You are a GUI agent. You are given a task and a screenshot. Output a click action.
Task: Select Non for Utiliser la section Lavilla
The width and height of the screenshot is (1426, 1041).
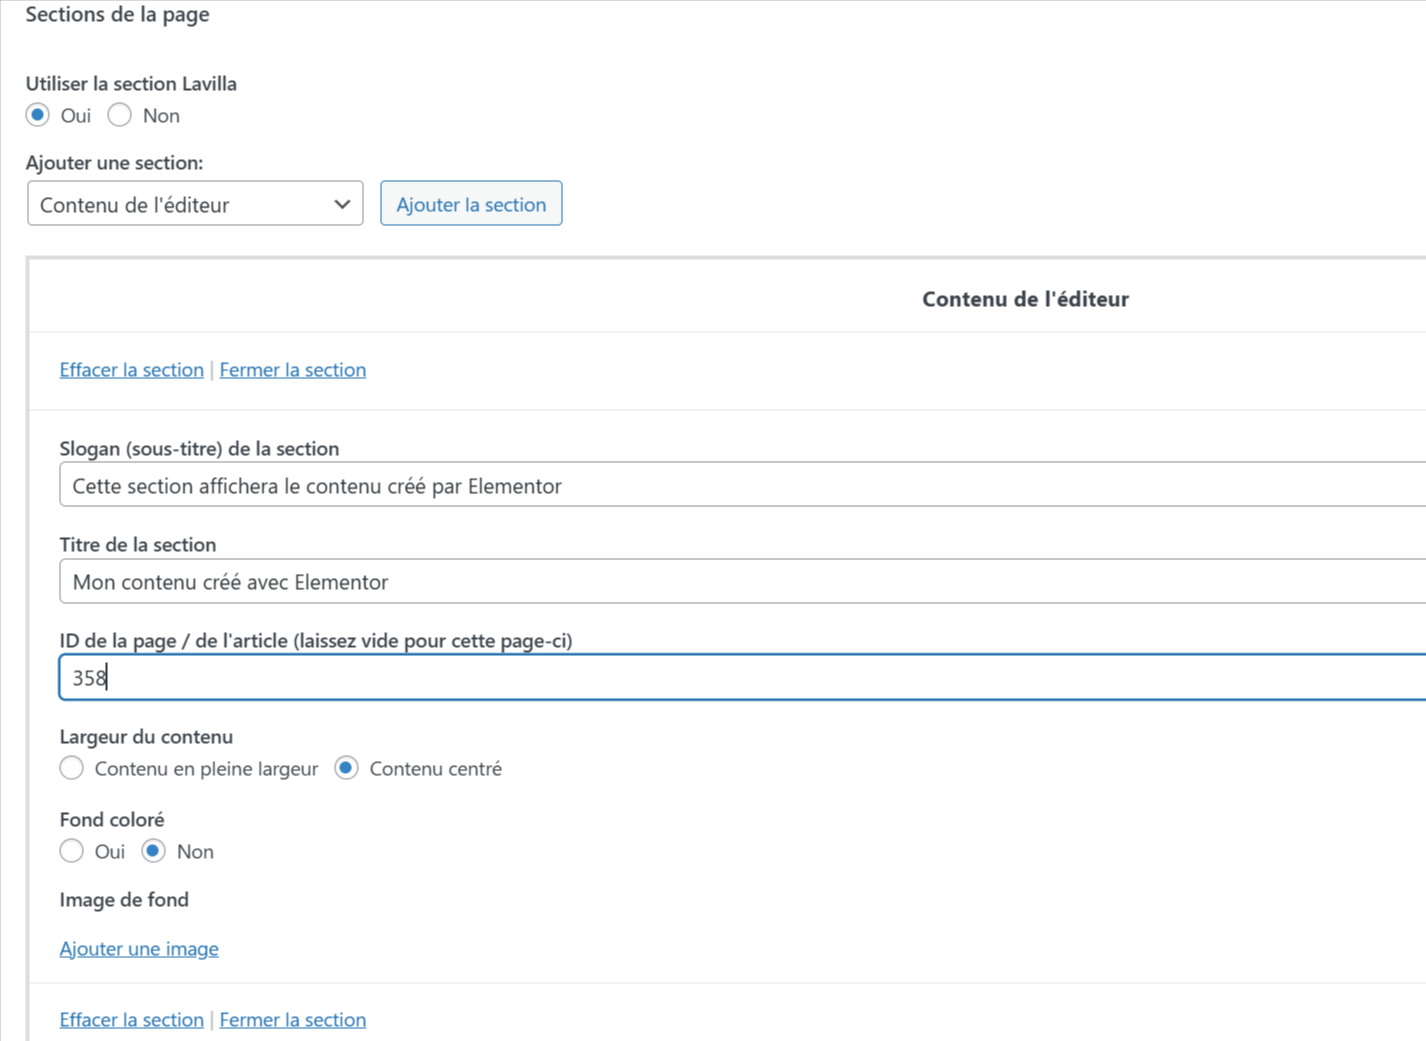(120, 115)
